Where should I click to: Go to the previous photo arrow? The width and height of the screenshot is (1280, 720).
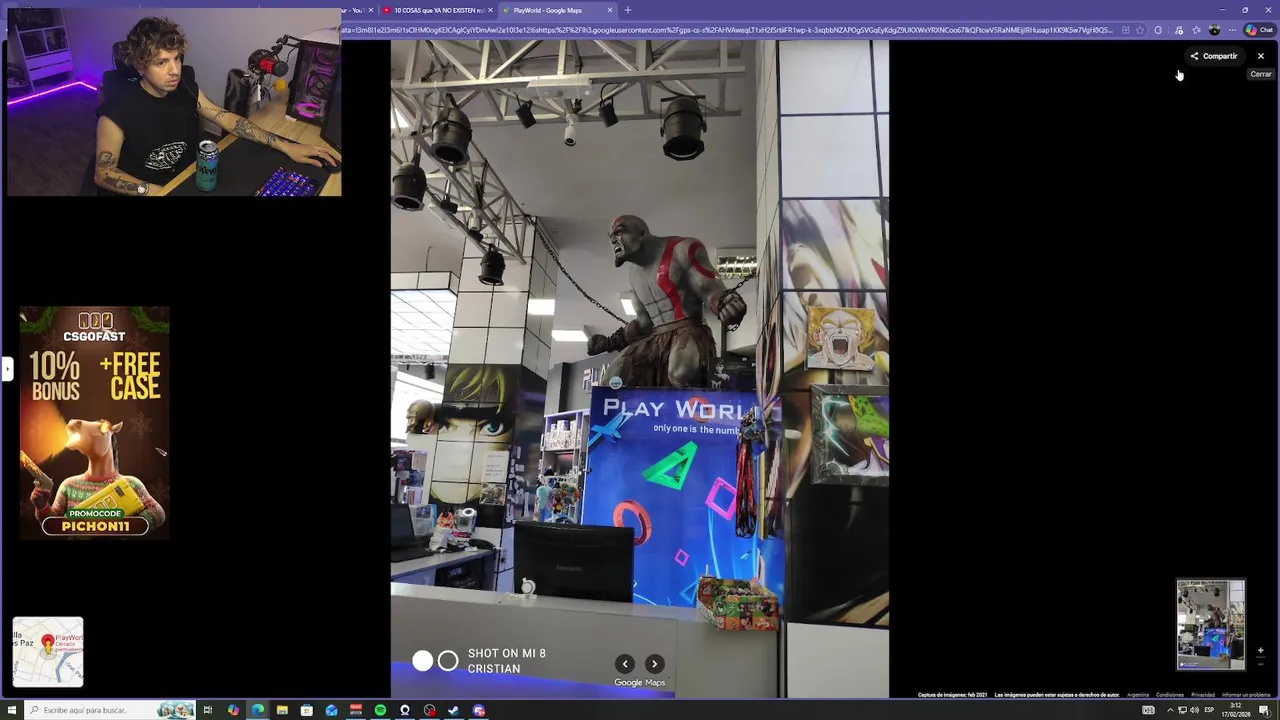tap(625, 663)
